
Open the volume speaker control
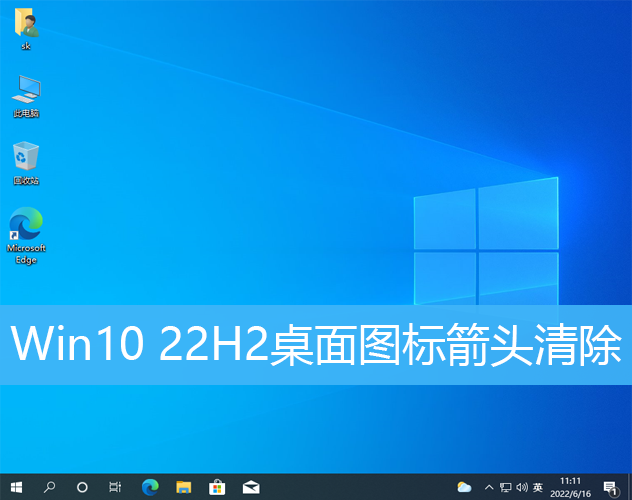[x=521, y=487]
